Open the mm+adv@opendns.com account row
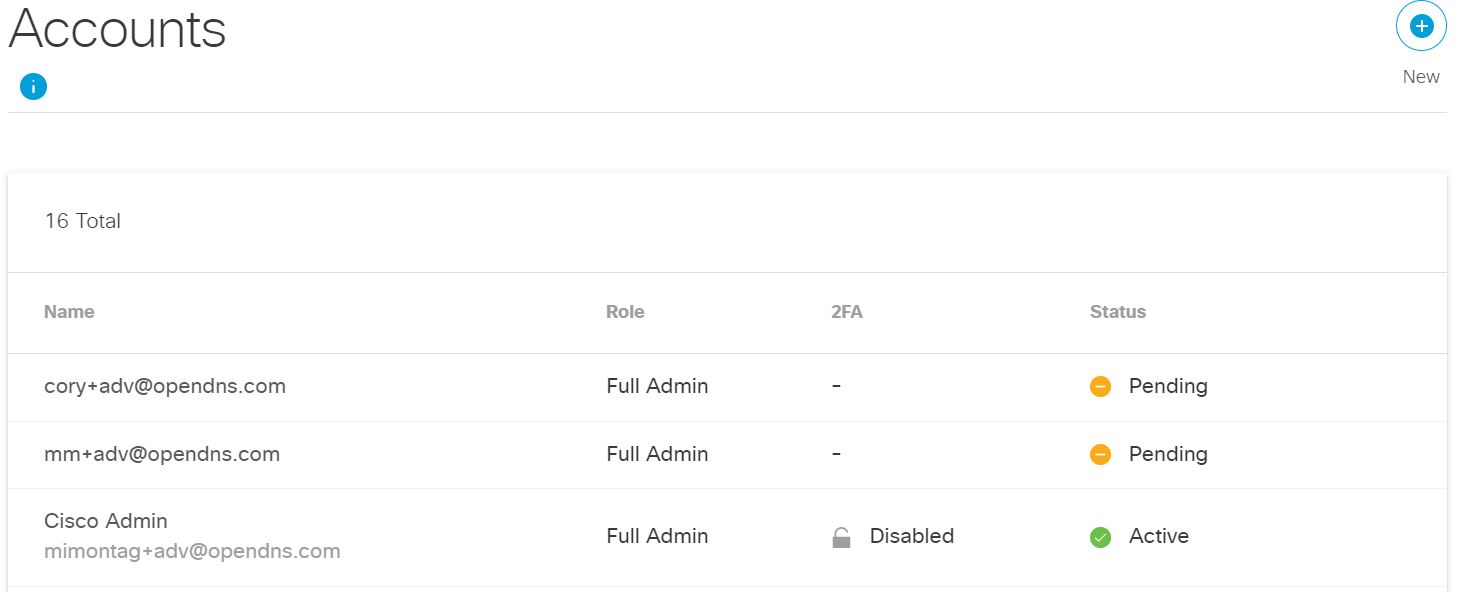1458x592 pixels. [727, 455]
